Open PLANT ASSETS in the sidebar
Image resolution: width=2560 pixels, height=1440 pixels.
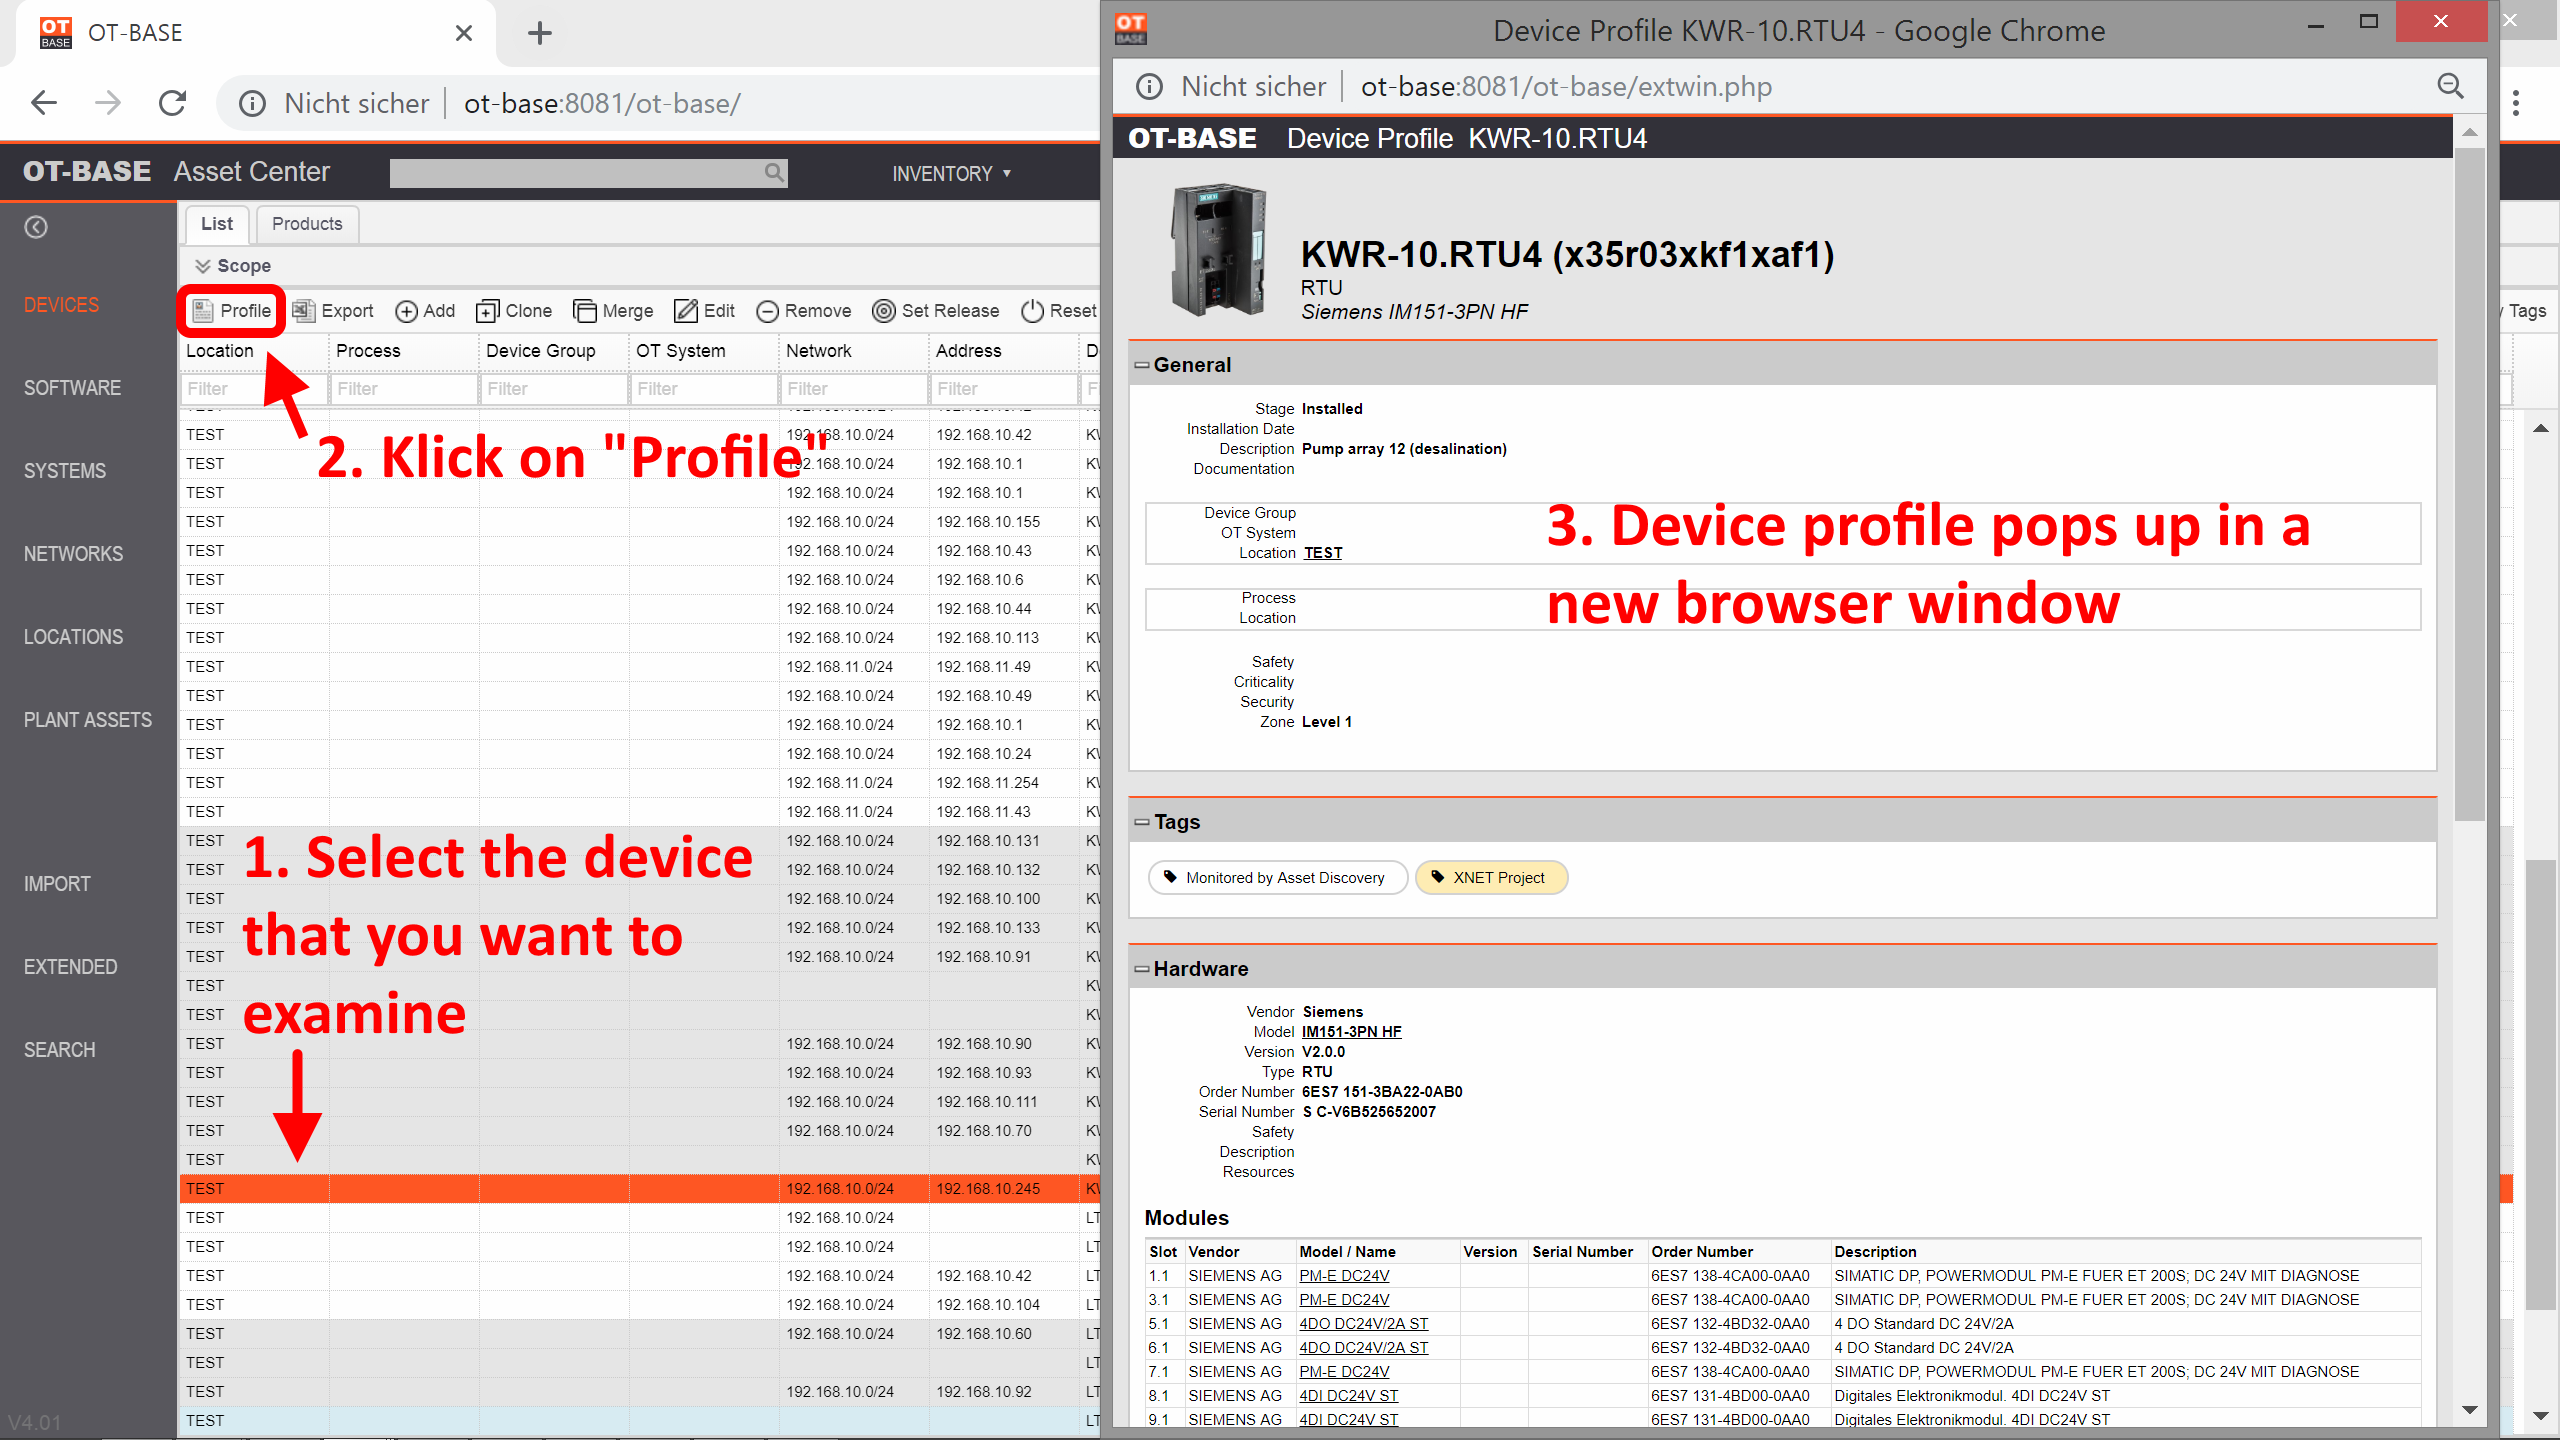pos(88,720)
